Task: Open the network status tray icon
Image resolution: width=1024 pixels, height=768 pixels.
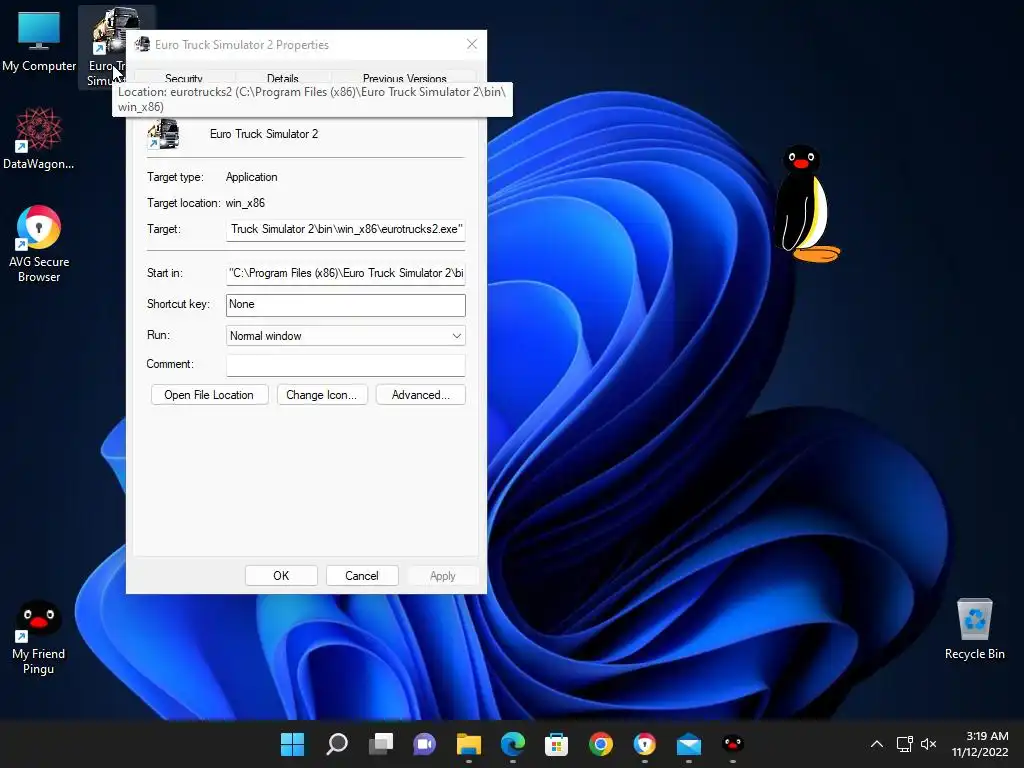Action: [904, 744]
